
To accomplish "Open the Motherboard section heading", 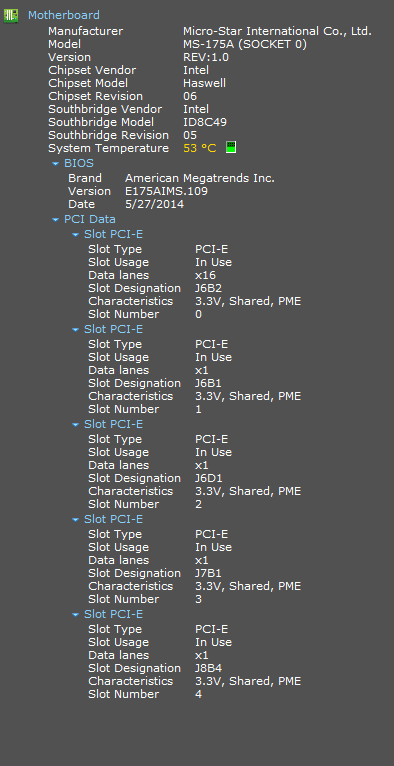I will (63, 15).
